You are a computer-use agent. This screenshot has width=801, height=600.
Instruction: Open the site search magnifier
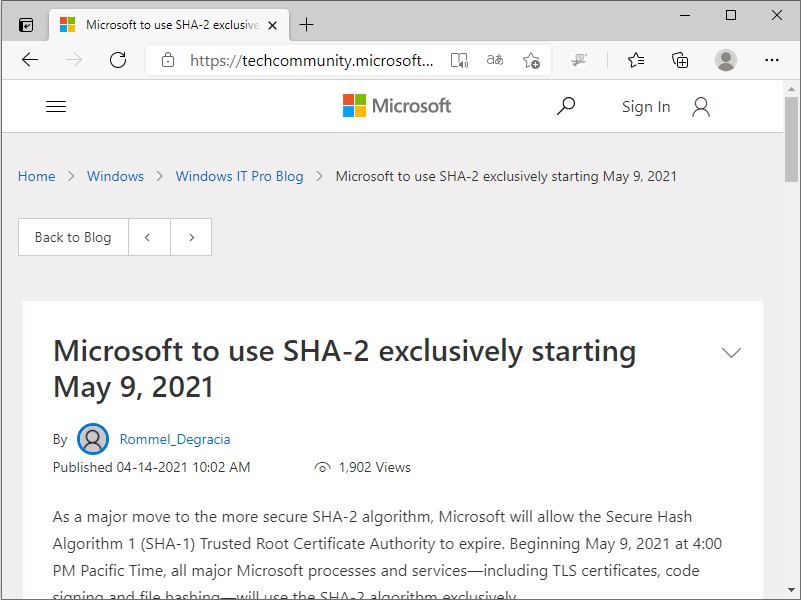(566, 106)
